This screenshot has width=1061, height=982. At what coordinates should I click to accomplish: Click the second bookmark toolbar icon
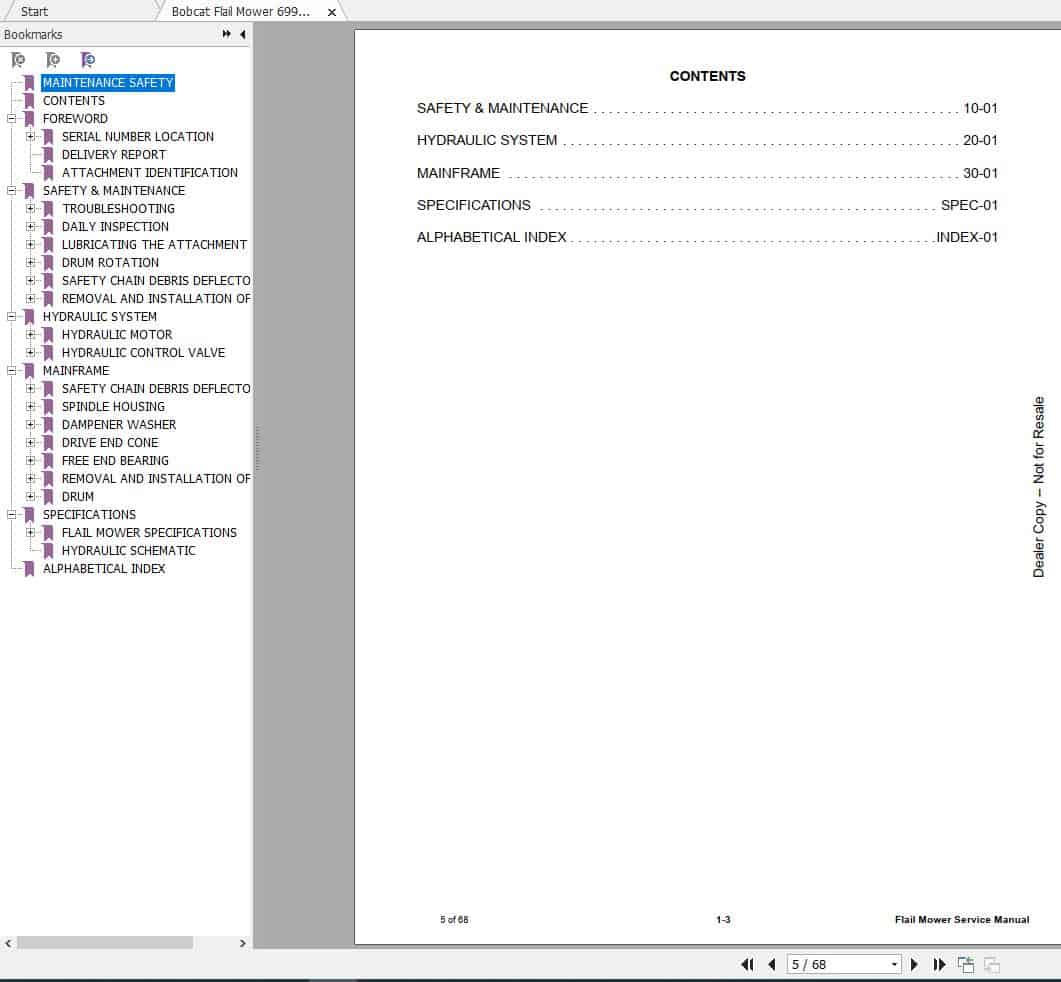pyautogui.click(x=53, y=60)
